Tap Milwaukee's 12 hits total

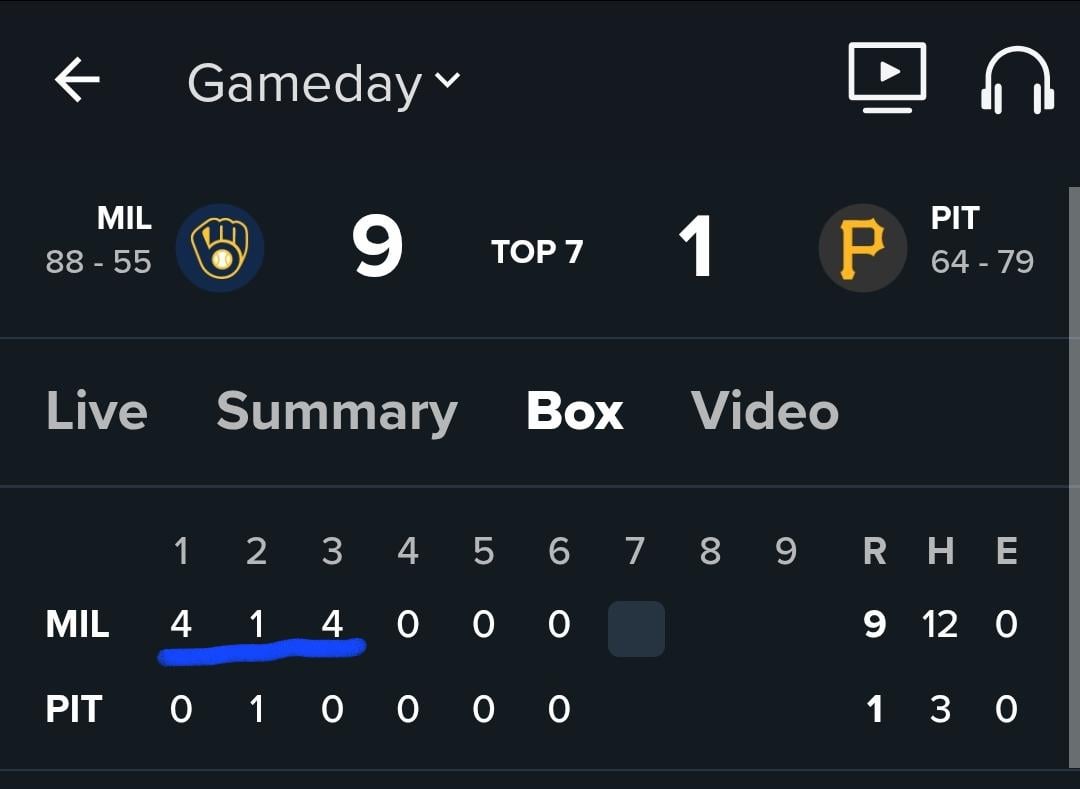940,625
